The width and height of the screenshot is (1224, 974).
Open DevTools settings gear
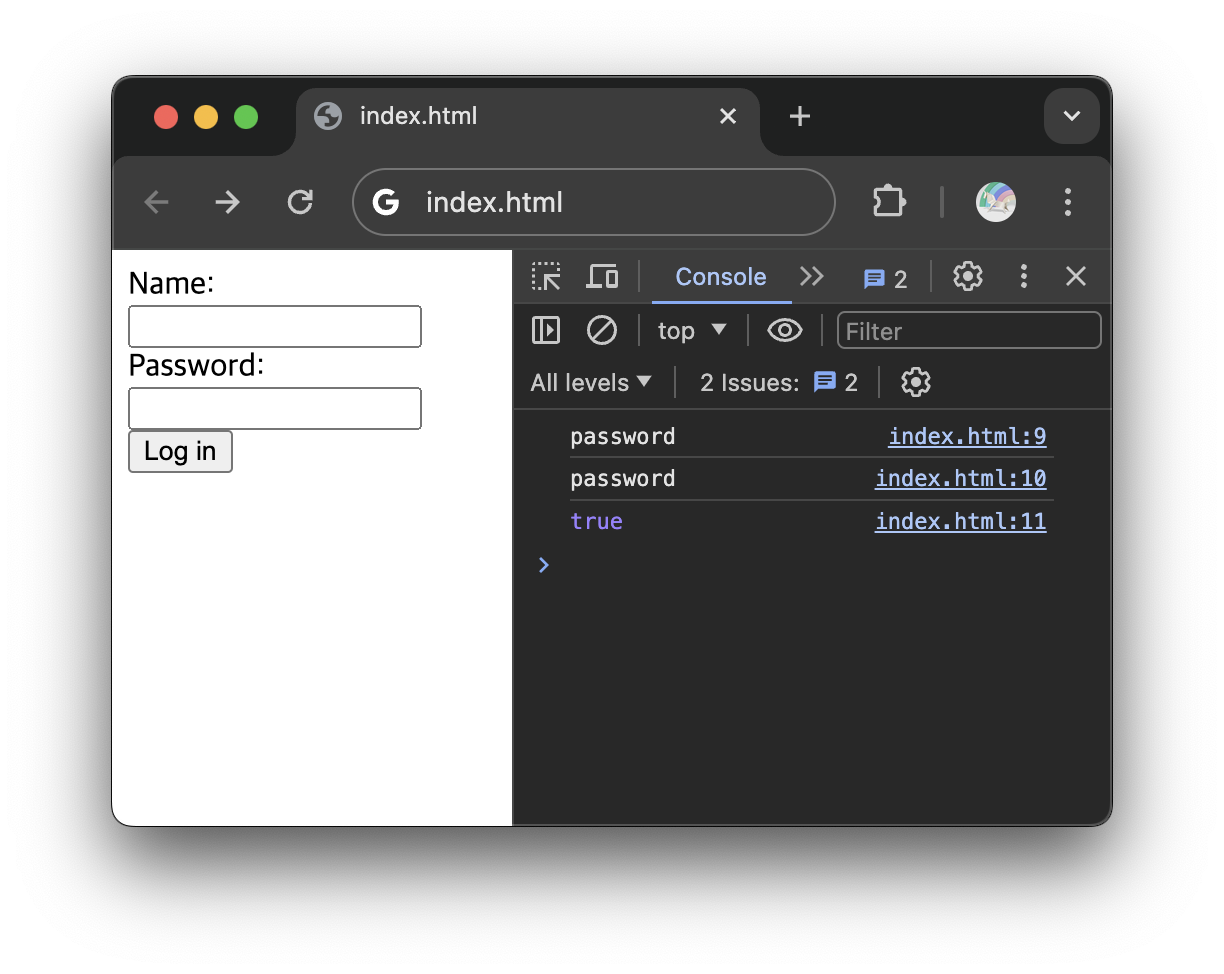(968, 277)
